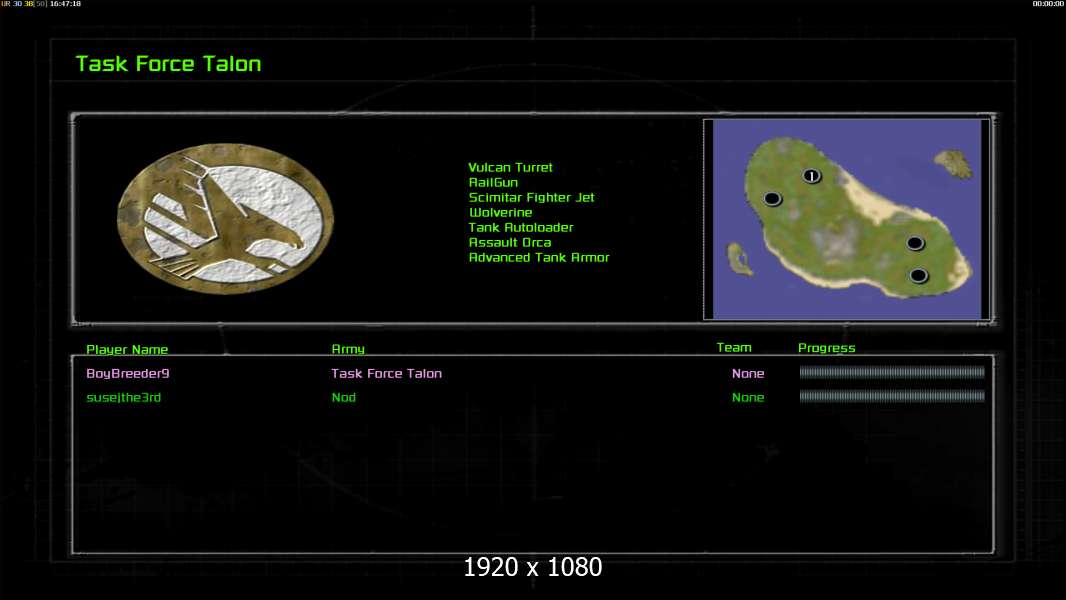Select Vulcan Turret in the unit list

[511, 167]
